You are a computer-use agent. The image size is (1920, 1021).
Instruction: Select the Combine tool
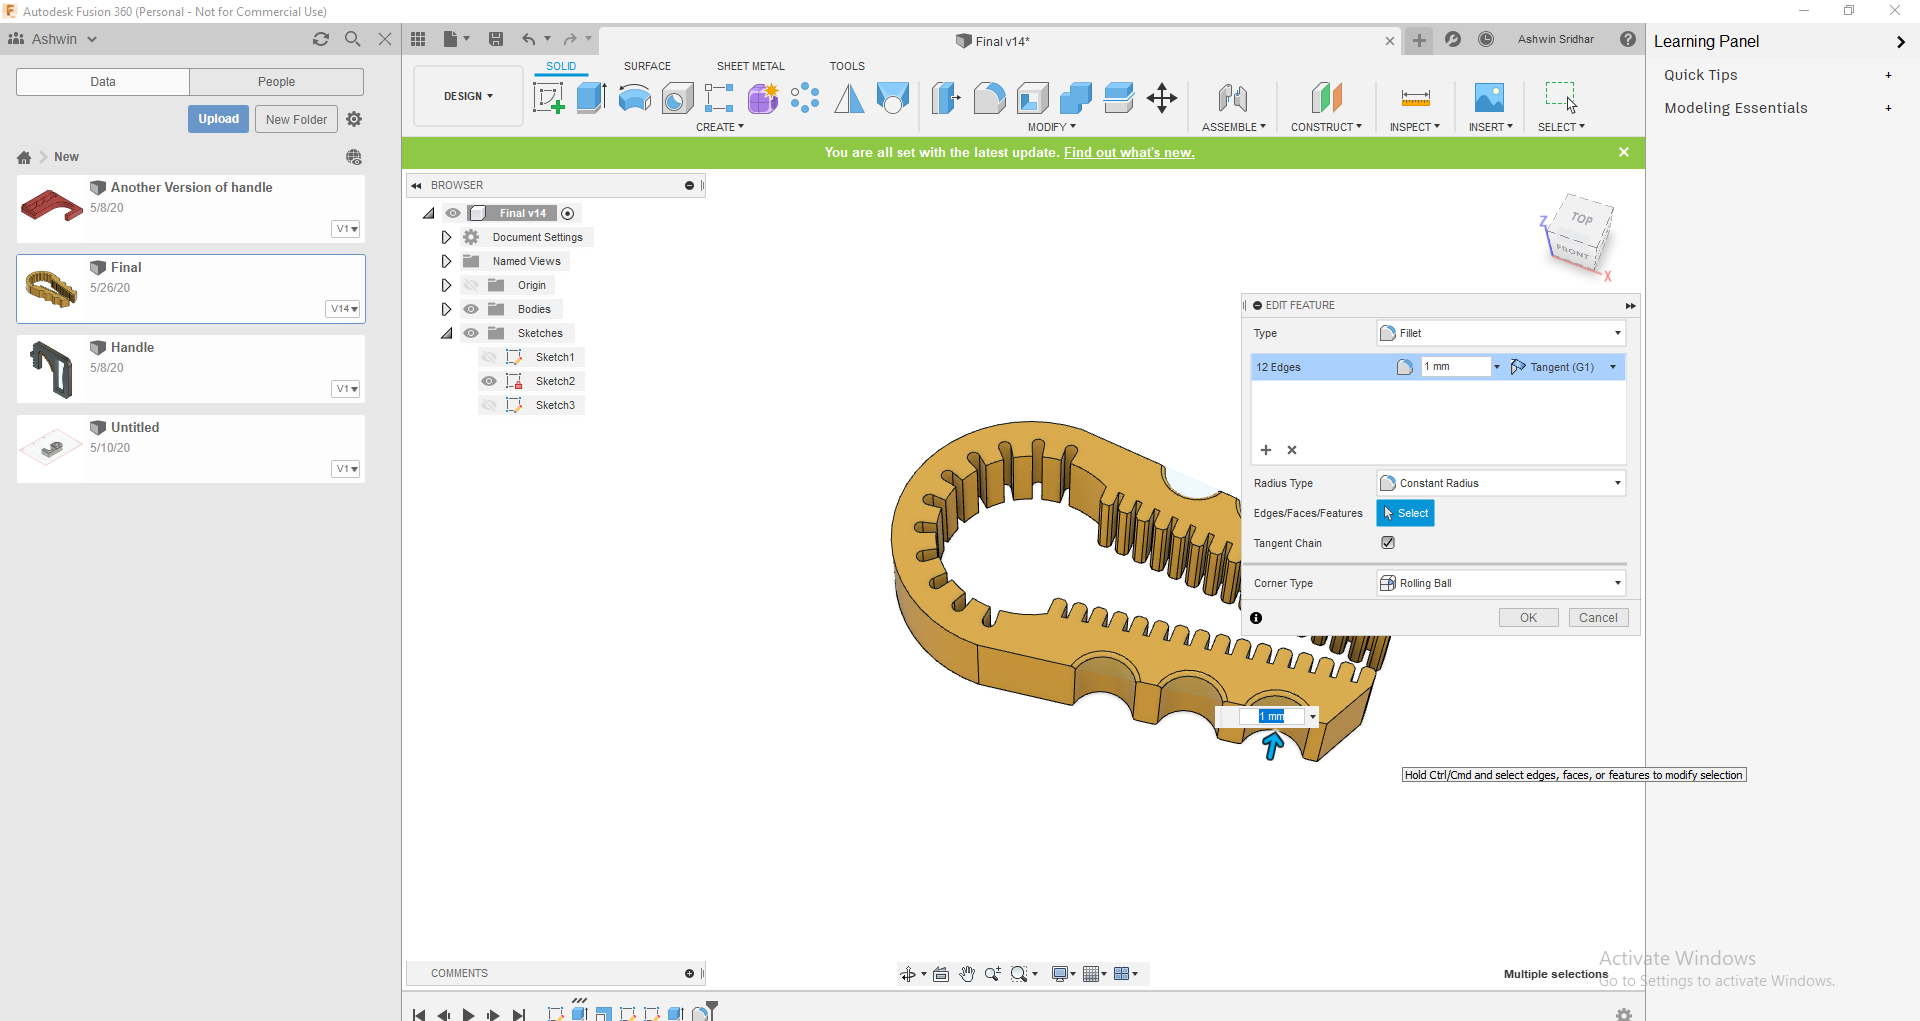point(1076,98)
